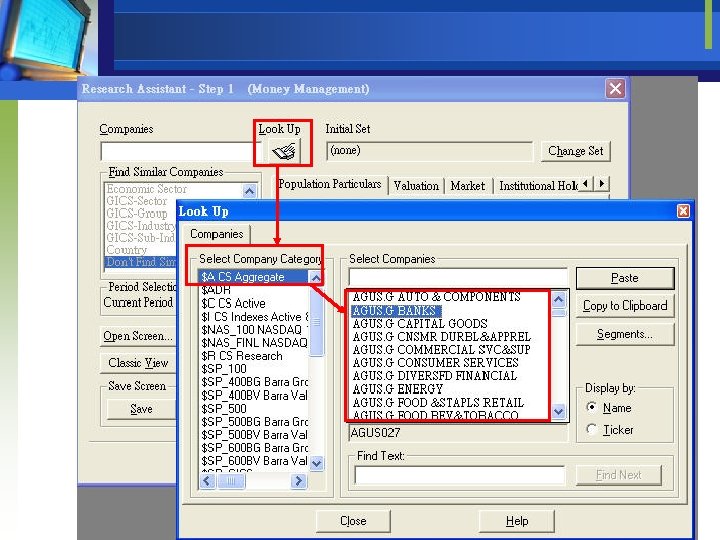720x540 pixels.
Task: Click Copy to Clipboard button
Action: [625, 306]
